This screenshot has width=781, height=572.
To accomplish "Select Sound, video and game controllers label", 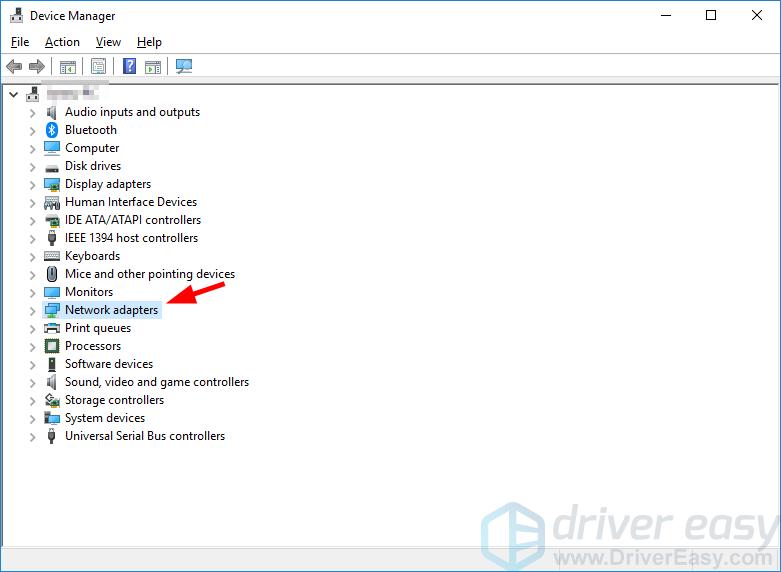I will coord(157,382).
